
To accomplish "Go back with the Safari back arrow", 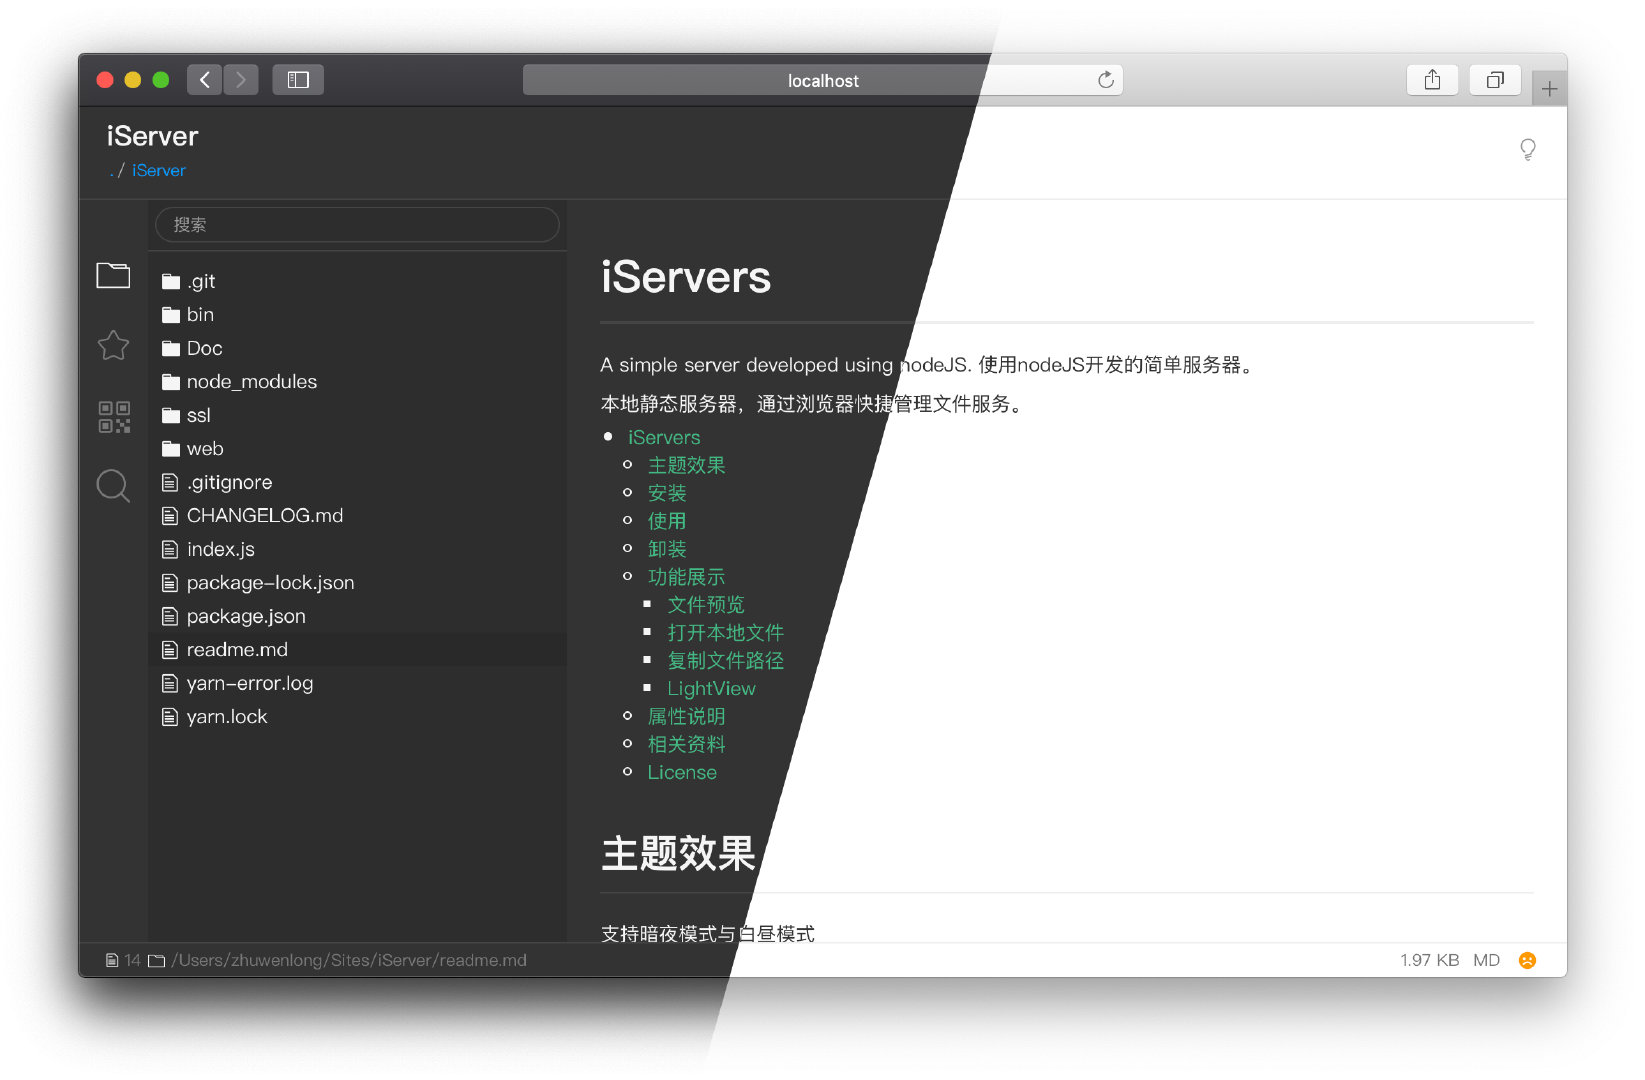I will click(204, 80).
